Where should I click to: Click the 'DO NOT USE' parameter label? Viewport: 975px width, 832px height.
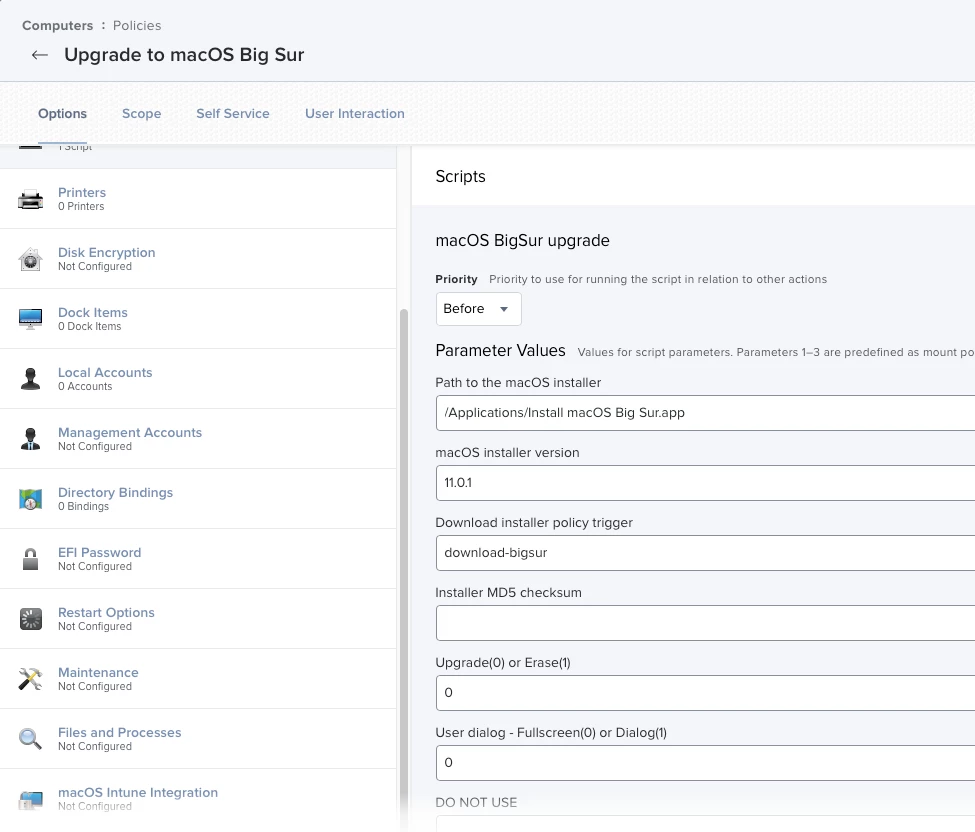[x=476, y=803]
